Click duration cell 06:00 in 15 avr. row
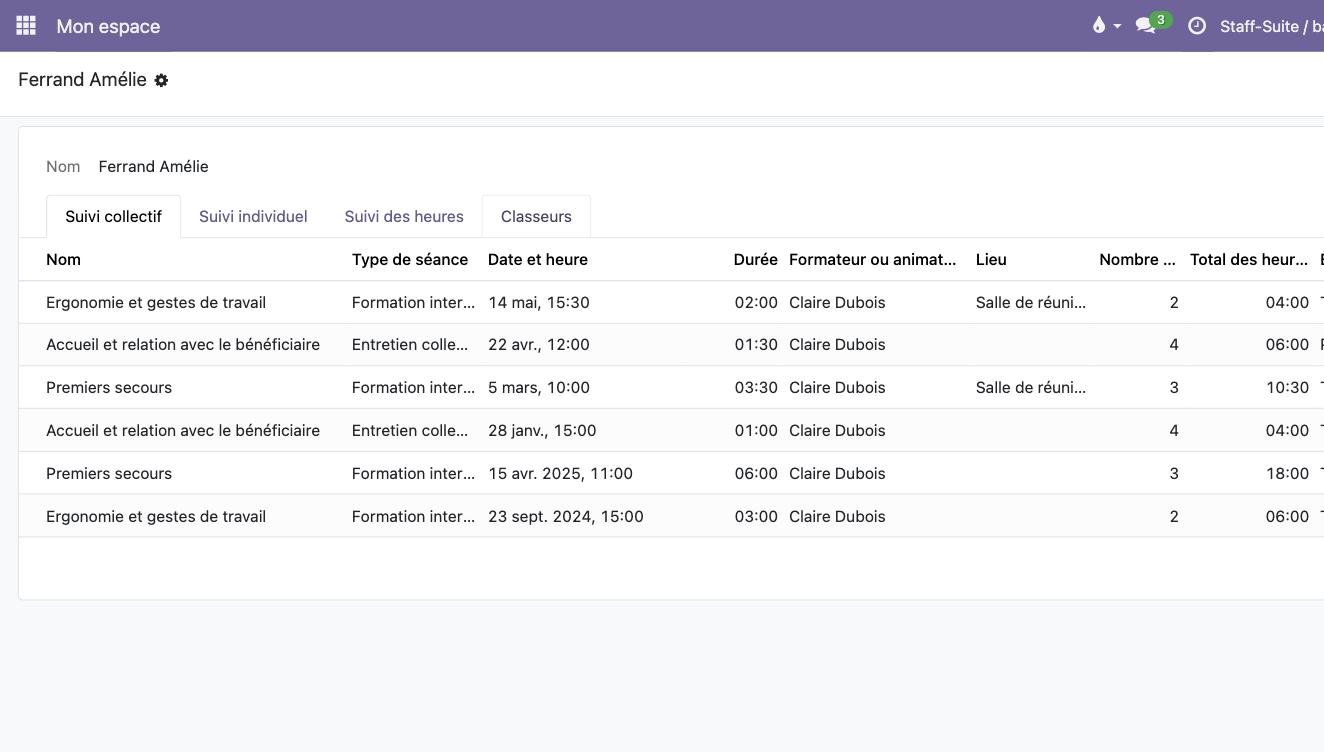This screenshot has height=752, width=1324. click(756, 473)
